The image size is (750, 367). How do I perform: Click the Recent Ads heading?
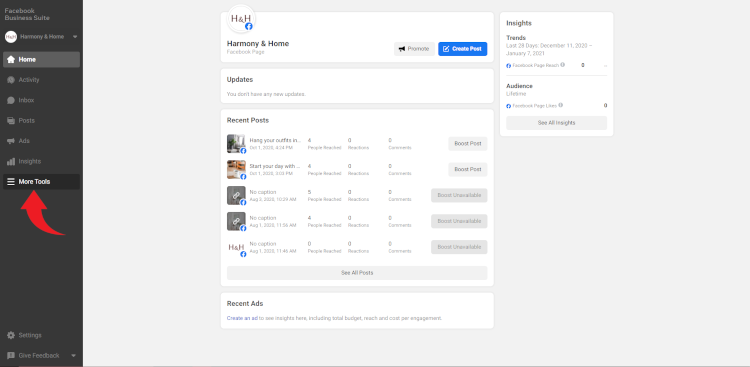245,304
